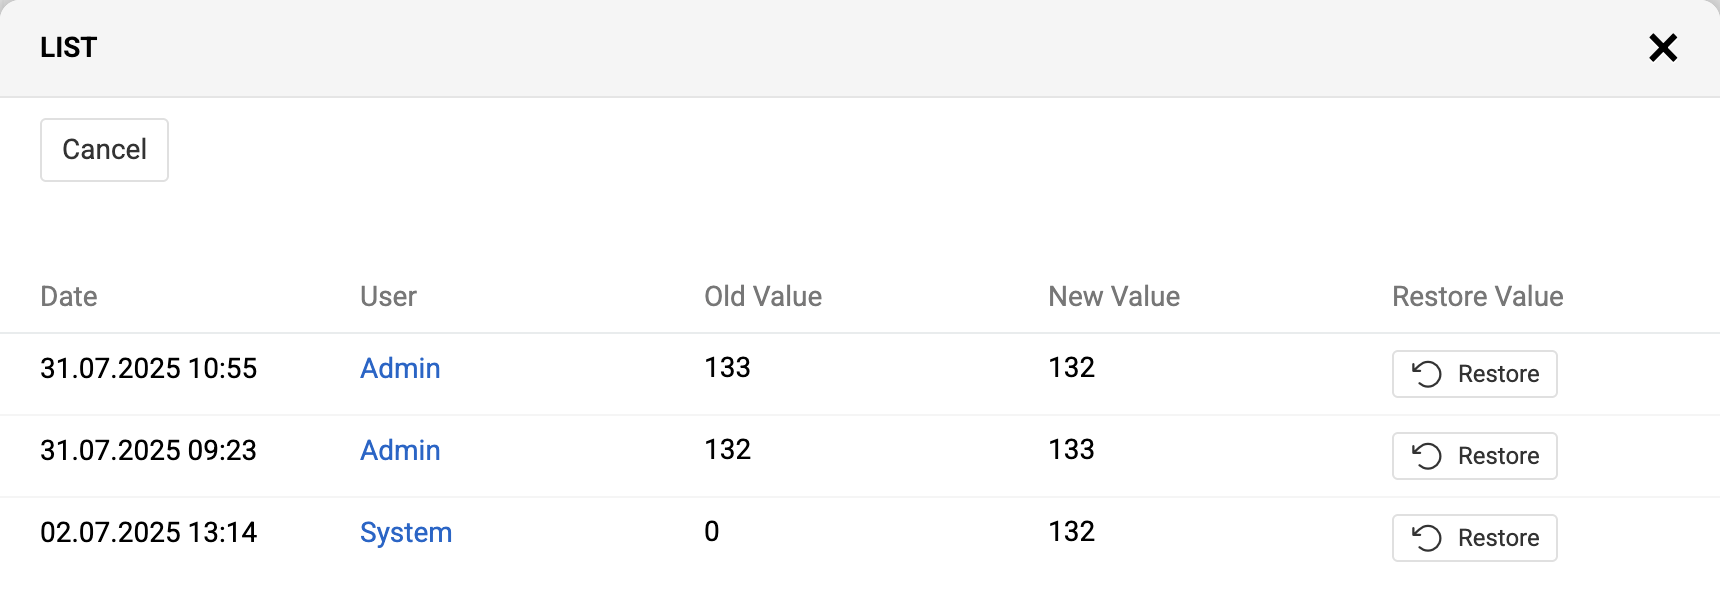Viewport: 1720px width, 616px height.
Task: Click the Restore Value column header
Action: pyautogui.click(x=1477, y=296)
